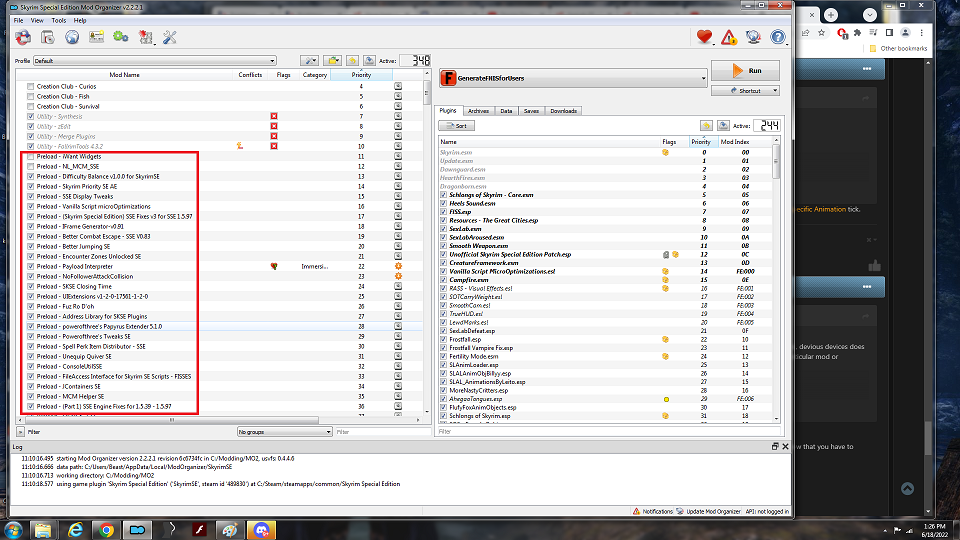Open Settings wrench and screwdriver icon
The height and width of the screenshot is (540, 960).
[x=170, y=37]
